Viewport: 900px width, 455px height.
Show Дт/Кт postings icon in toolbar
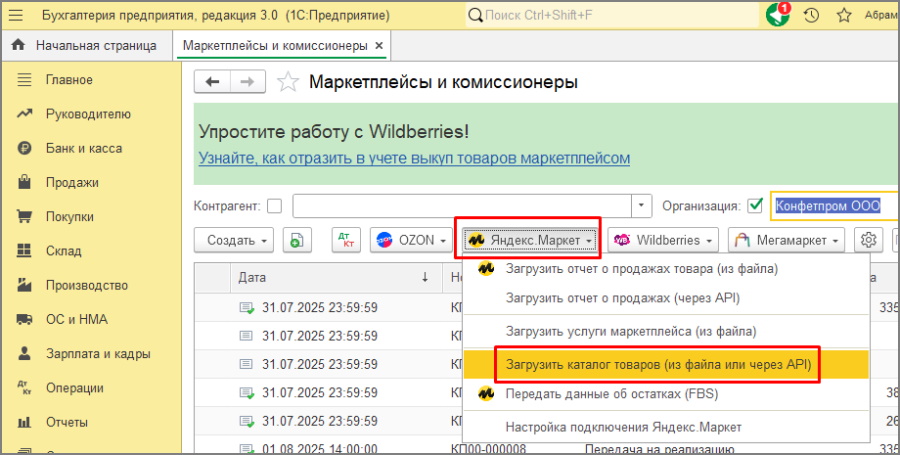click(x=346, y=240)
